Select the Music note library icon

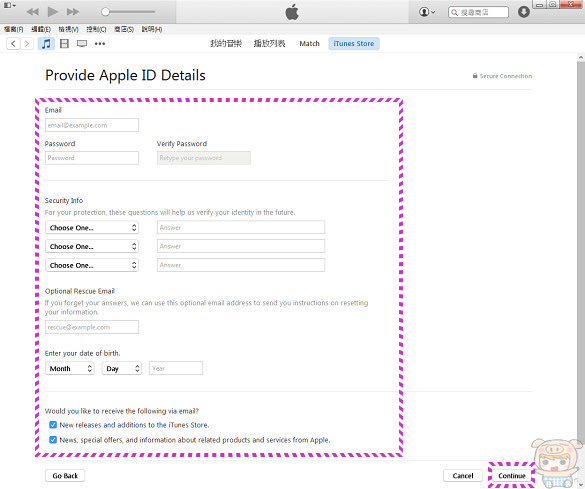(46, 44)
